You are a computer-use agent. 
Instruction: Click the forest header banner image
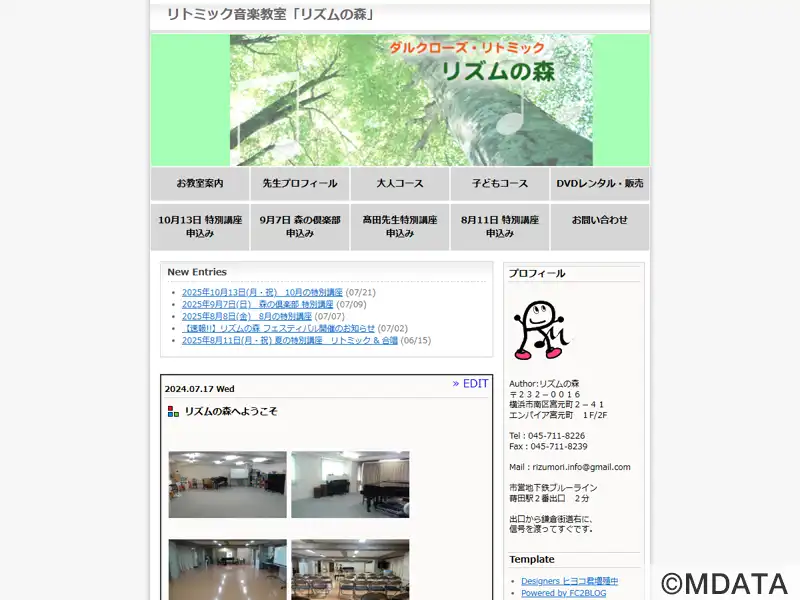click(411, 100)
